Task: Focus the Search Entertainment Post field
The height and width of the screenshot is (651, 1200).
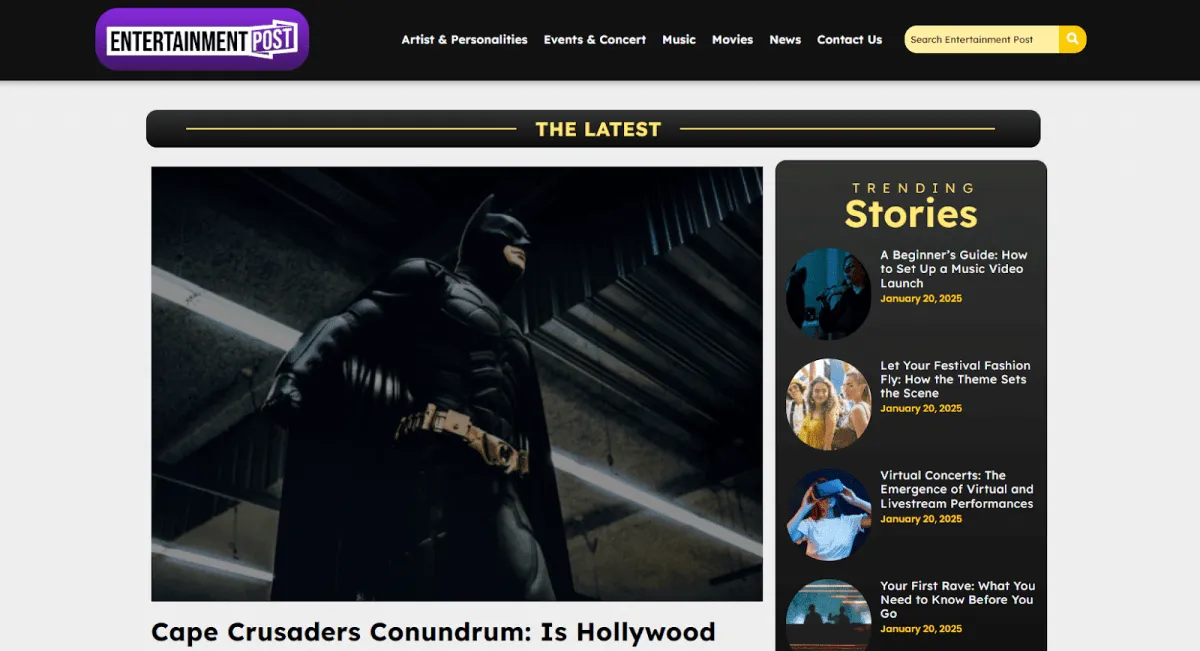Action: 981,39
